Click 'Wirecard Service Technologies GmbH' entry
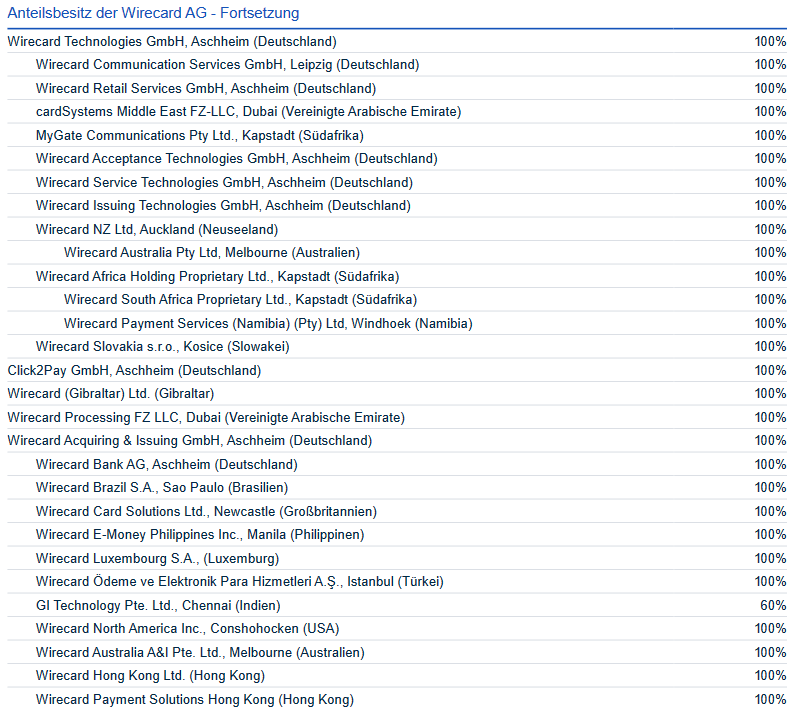Viewport: 801px width, 720px height. click(397, 182)
